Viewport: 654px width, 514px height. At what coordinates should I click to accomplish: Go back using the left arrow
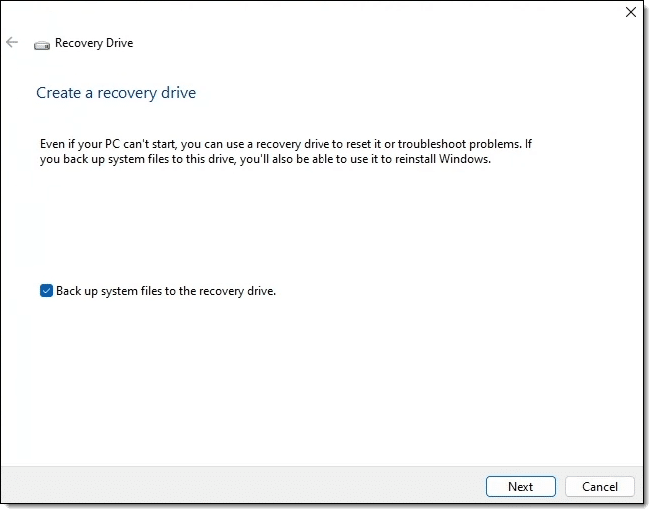(x=12, y=42)
